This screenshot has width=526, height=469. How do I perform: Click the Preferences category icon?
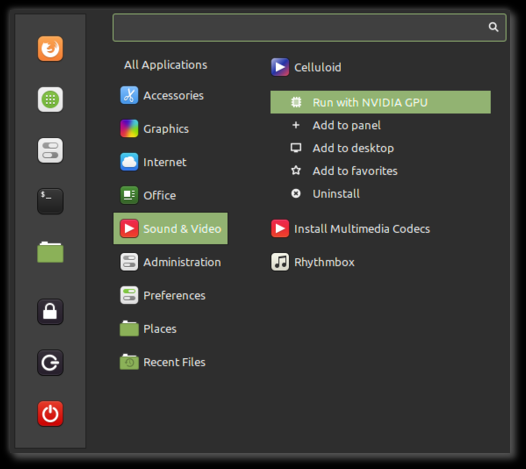[x=129, y=295]
